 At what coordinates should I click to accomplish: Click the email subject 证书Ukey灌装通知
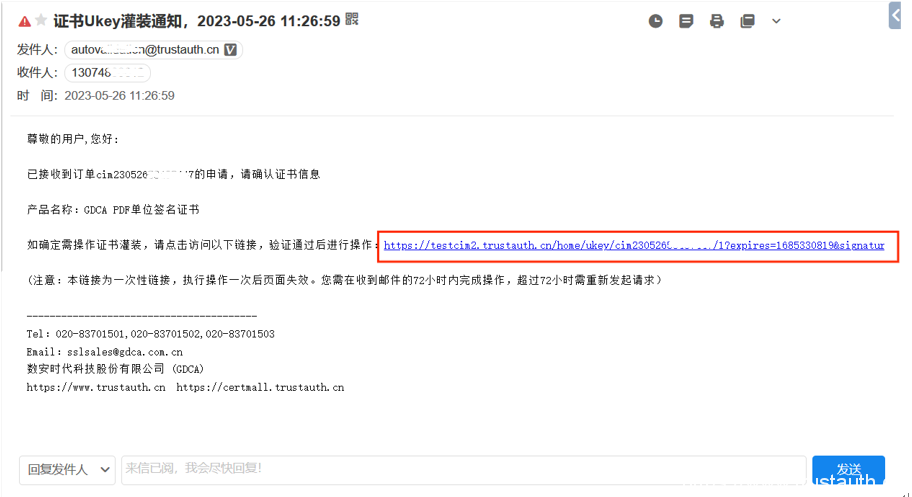[118, 22]
